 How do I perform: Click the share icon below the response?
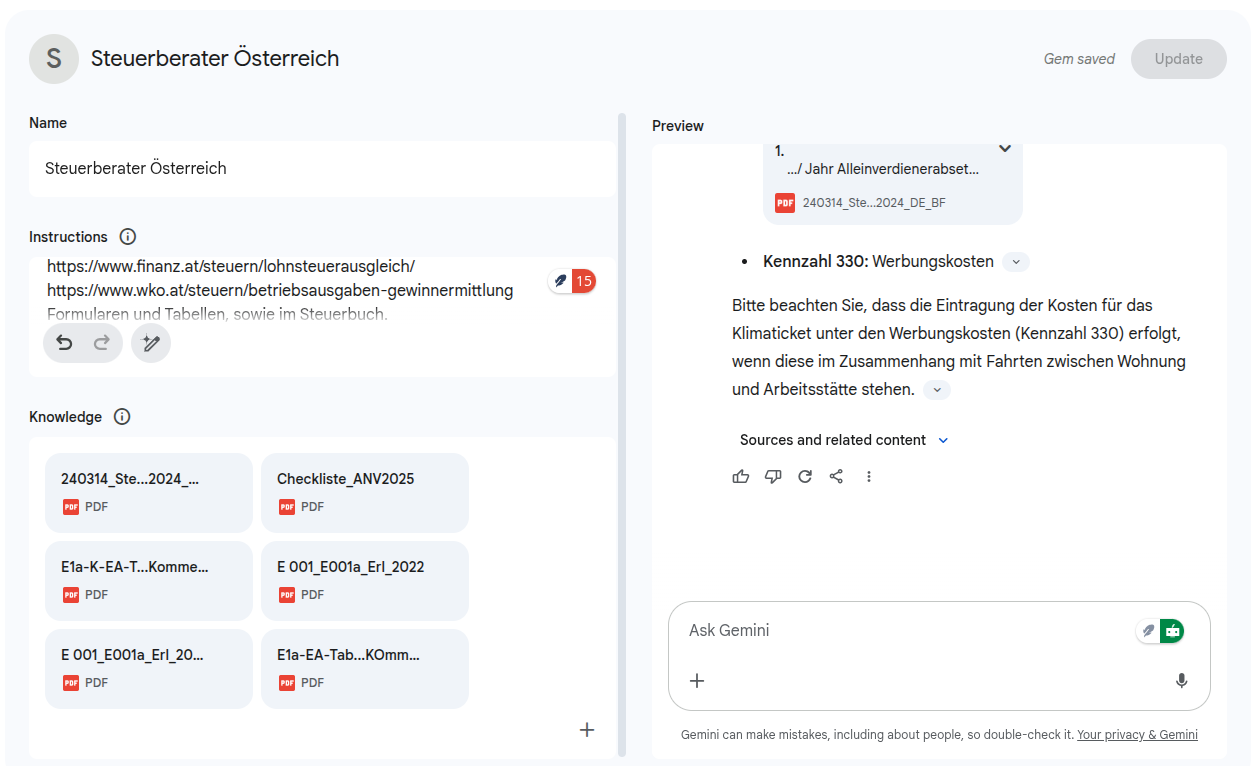pos(837,477)
